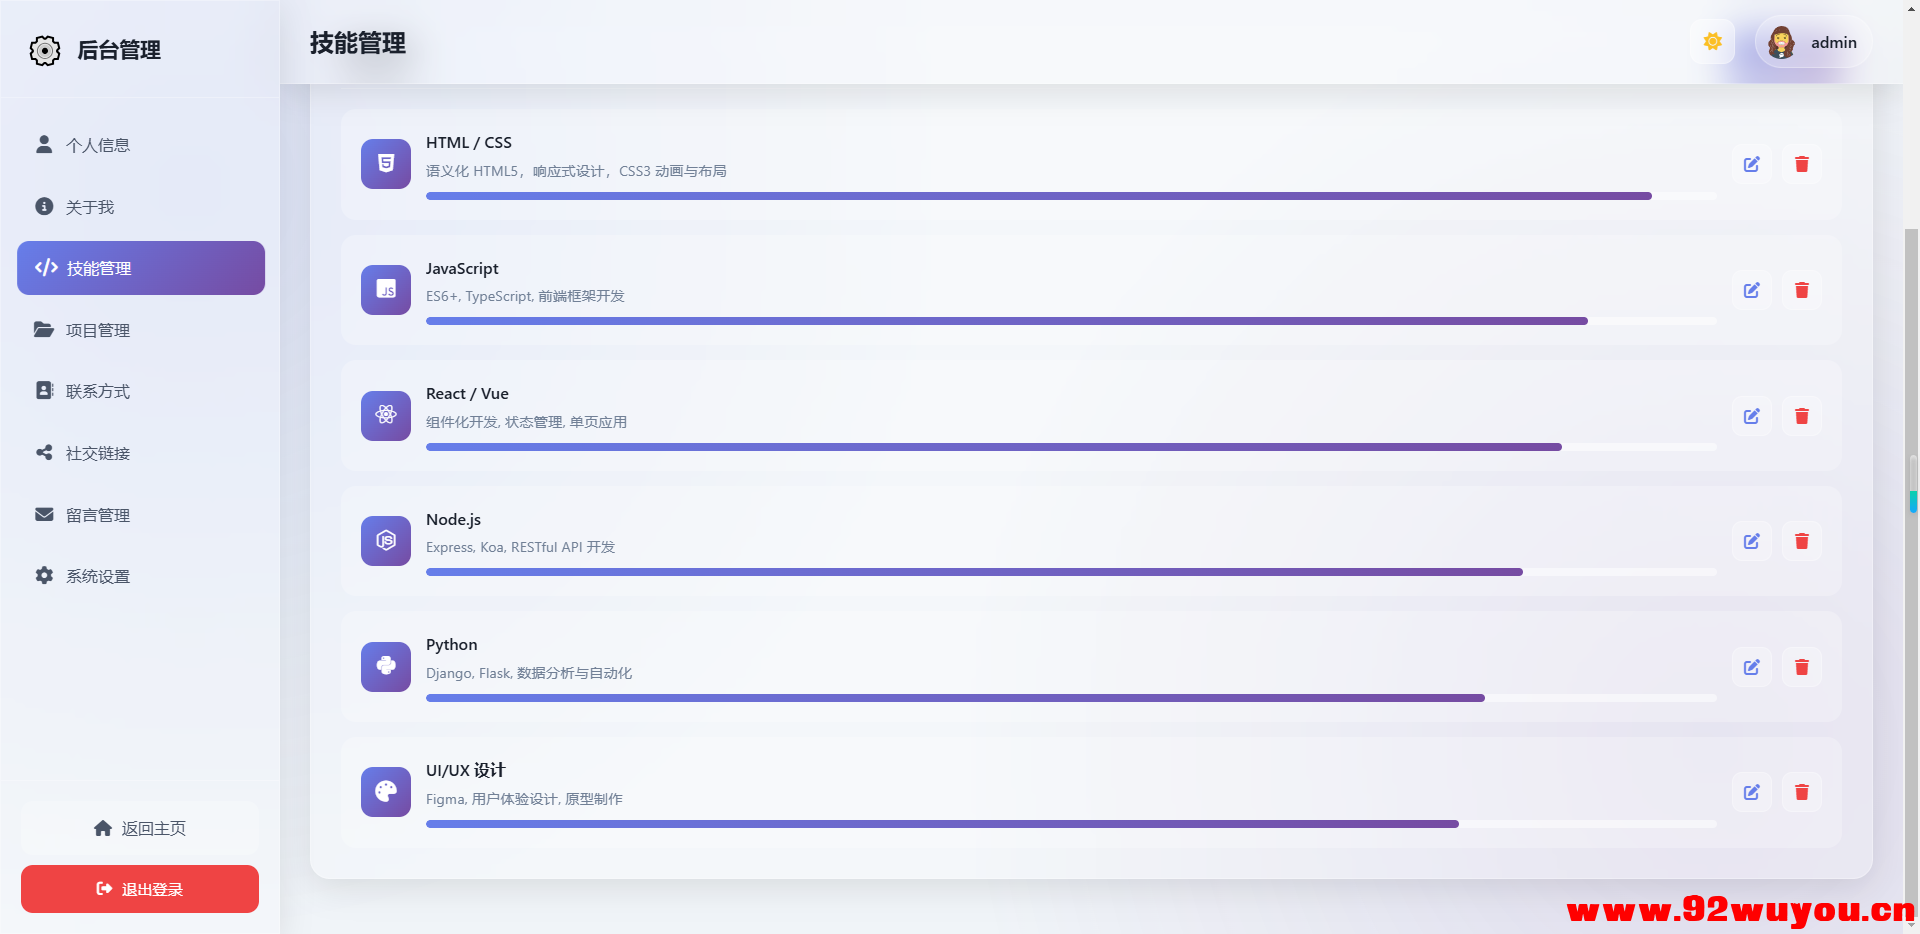Click edit icon for HTML / CSS skill
Image resolution: width=1920 pixels, height=934 pixels.
coord(1751,164)
